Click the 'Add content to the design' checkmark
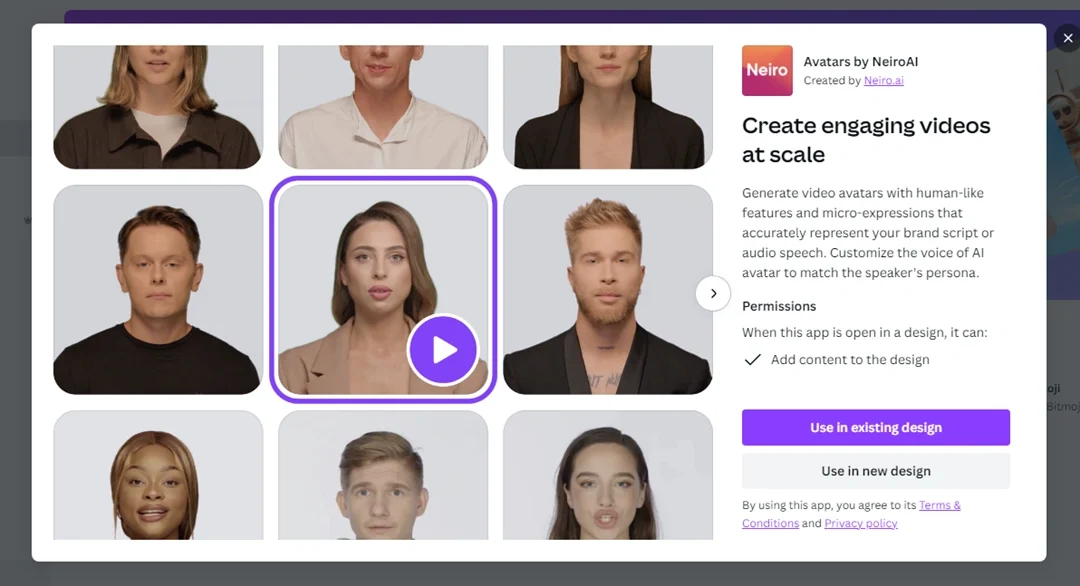The height and width of the screenshot is (586, 1080). pos(753,359)
